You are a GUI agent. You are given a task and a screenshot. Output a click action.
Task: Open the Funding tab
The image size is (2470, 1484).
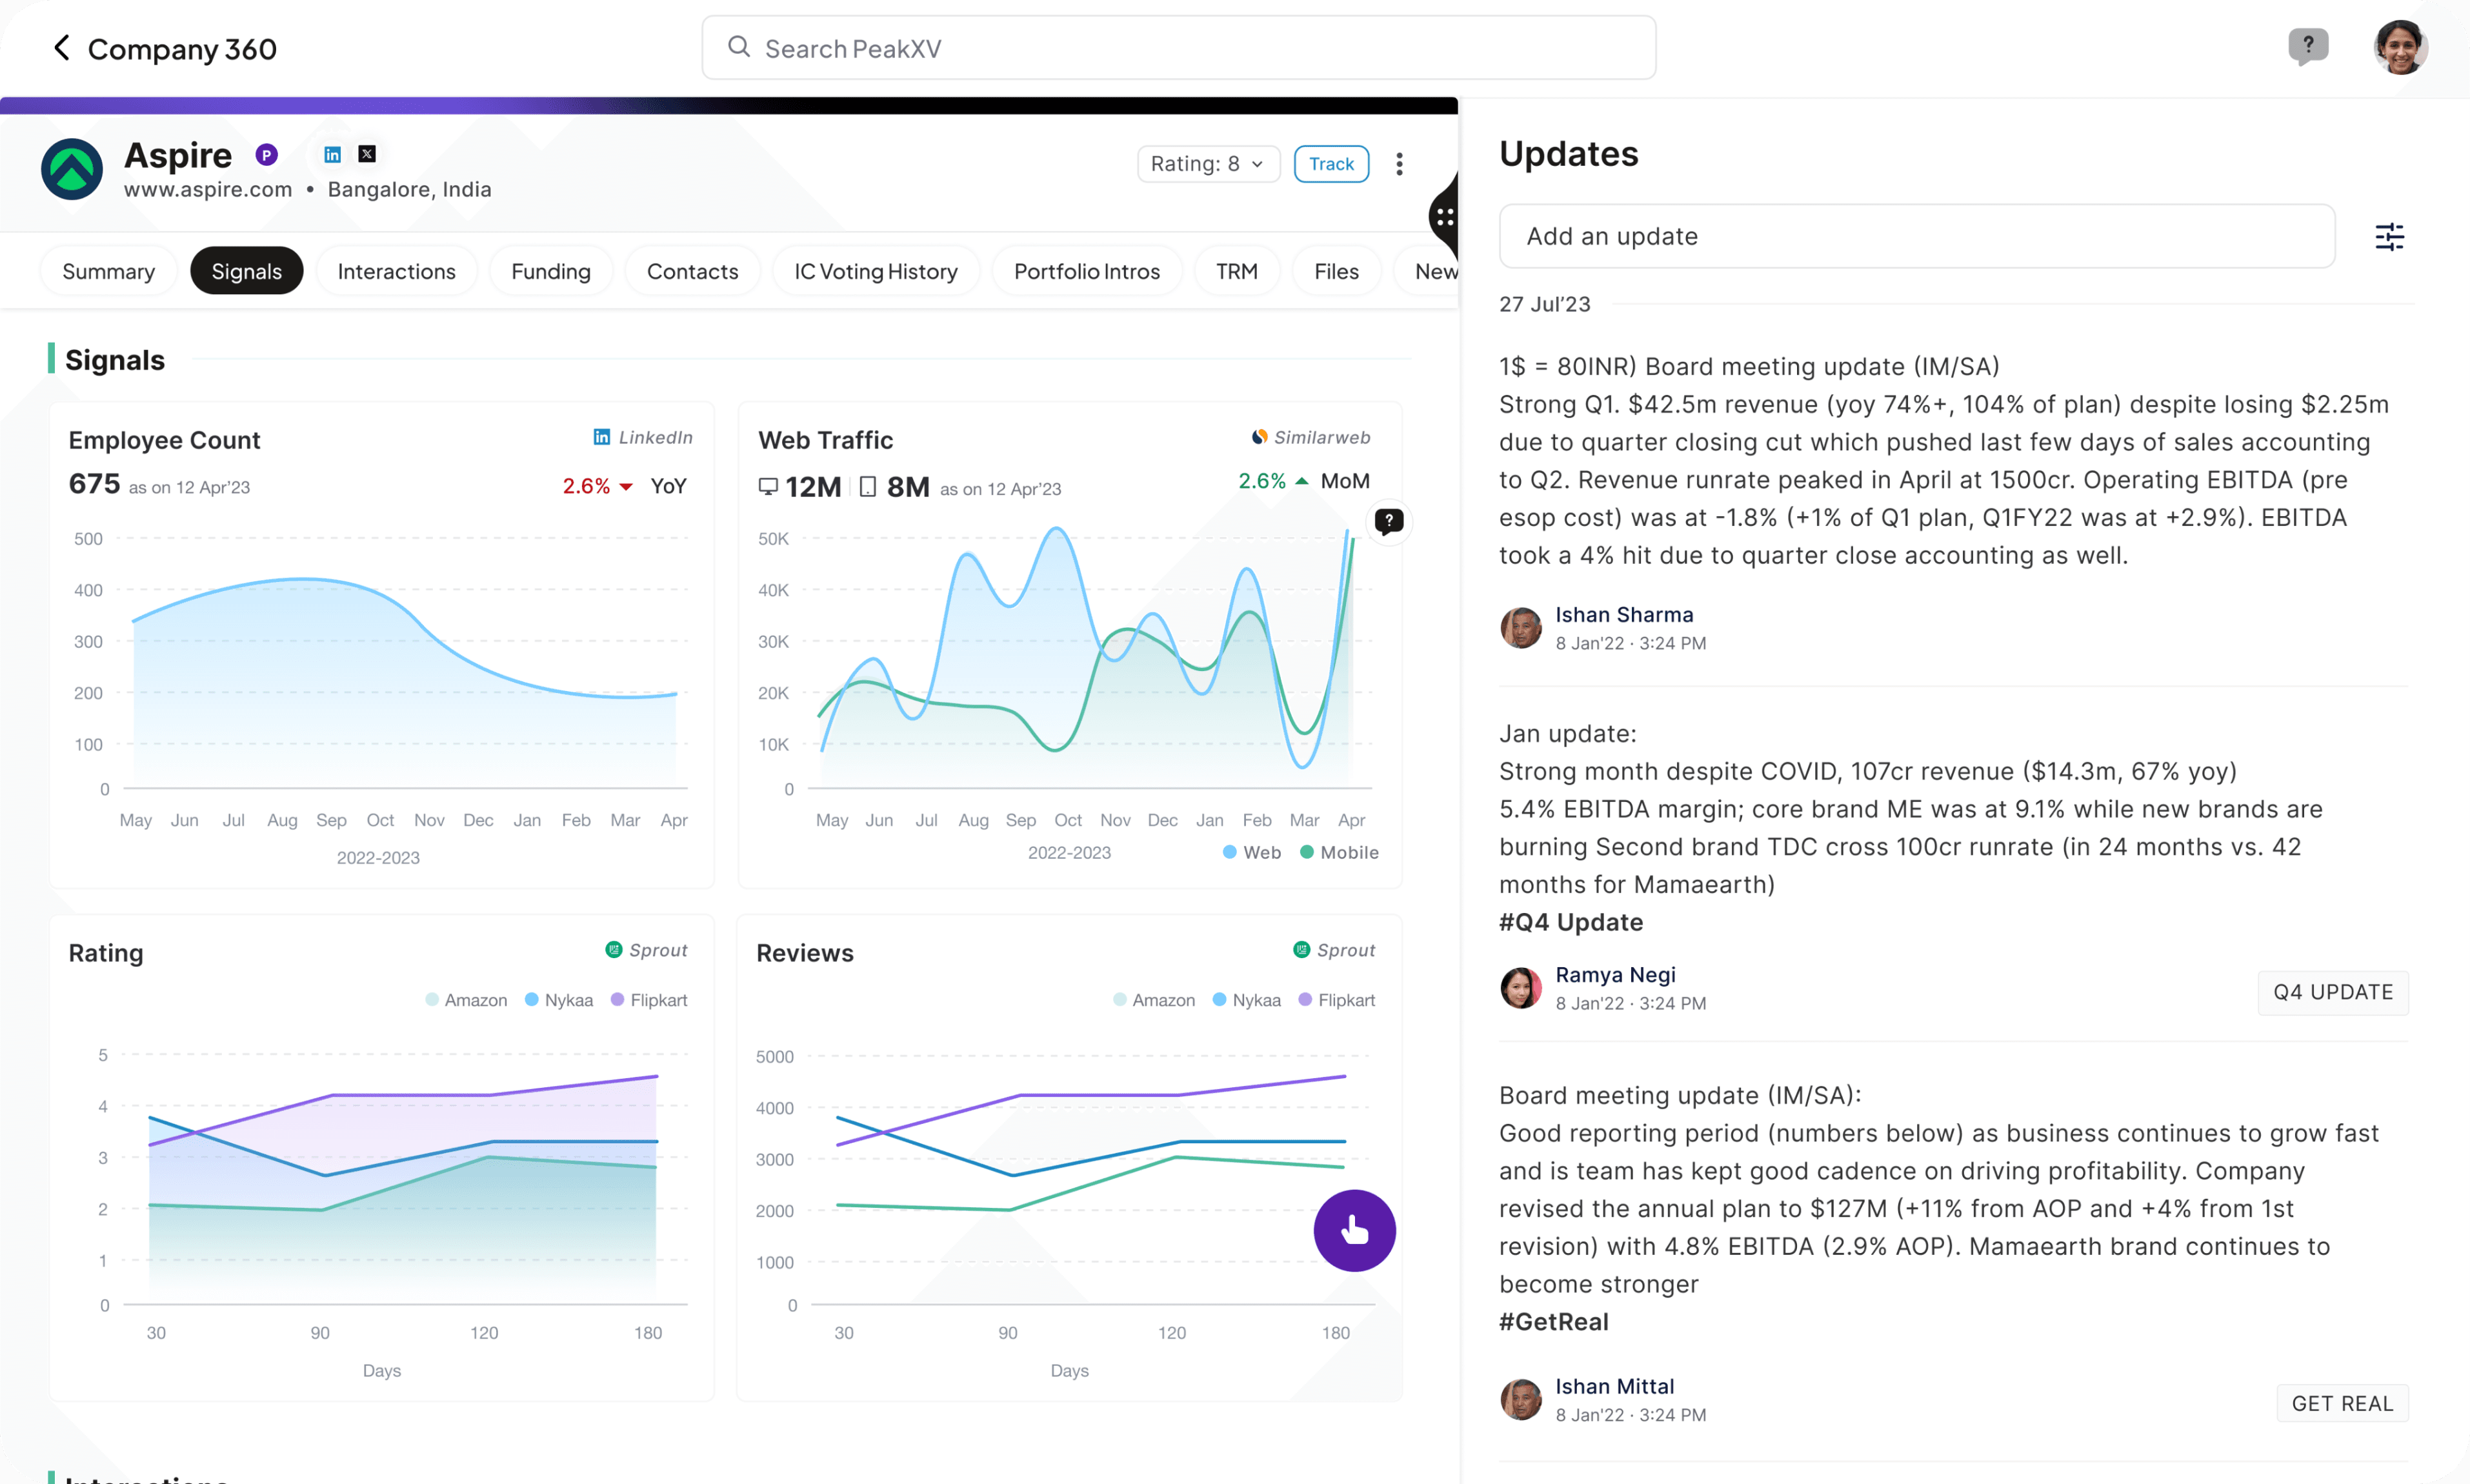(x=550, y=271)
